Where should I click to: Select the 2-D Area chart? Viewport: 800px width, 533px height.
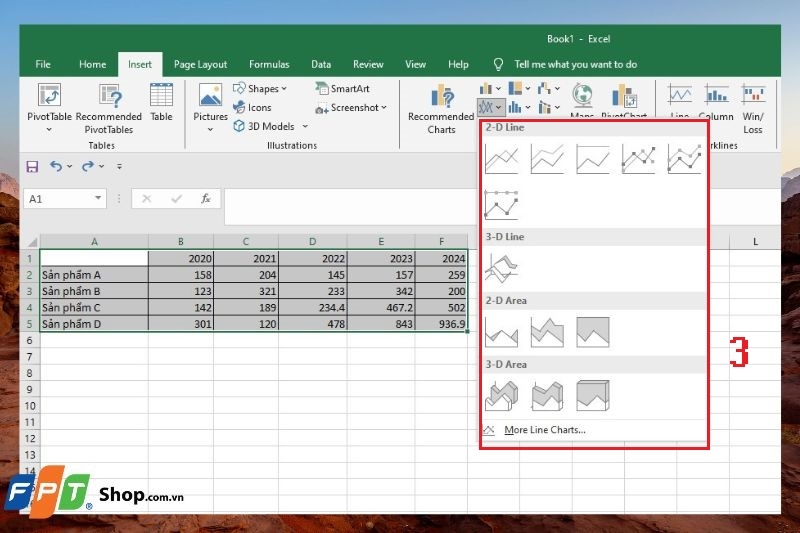pos(502,332)
